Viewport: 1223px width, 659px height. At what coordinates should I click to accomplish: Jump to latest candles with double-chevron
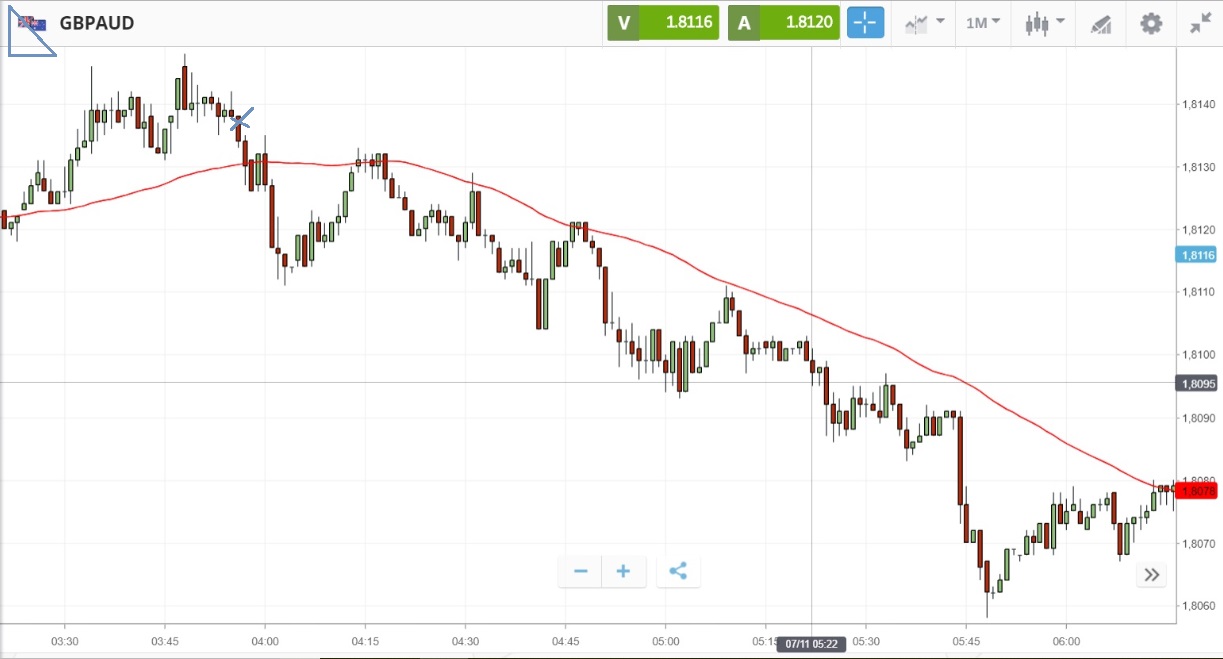pos(1152,574)
